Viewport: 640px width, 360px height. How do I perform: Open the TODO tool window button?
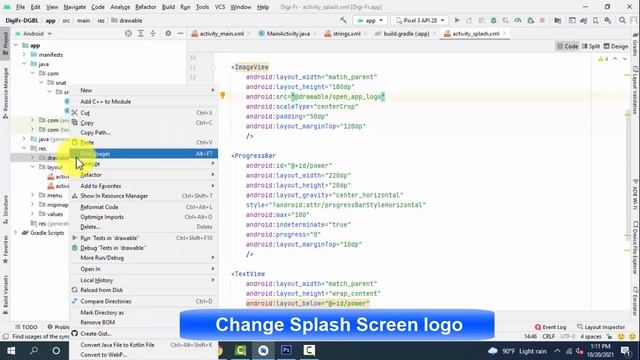coord(27,327)
